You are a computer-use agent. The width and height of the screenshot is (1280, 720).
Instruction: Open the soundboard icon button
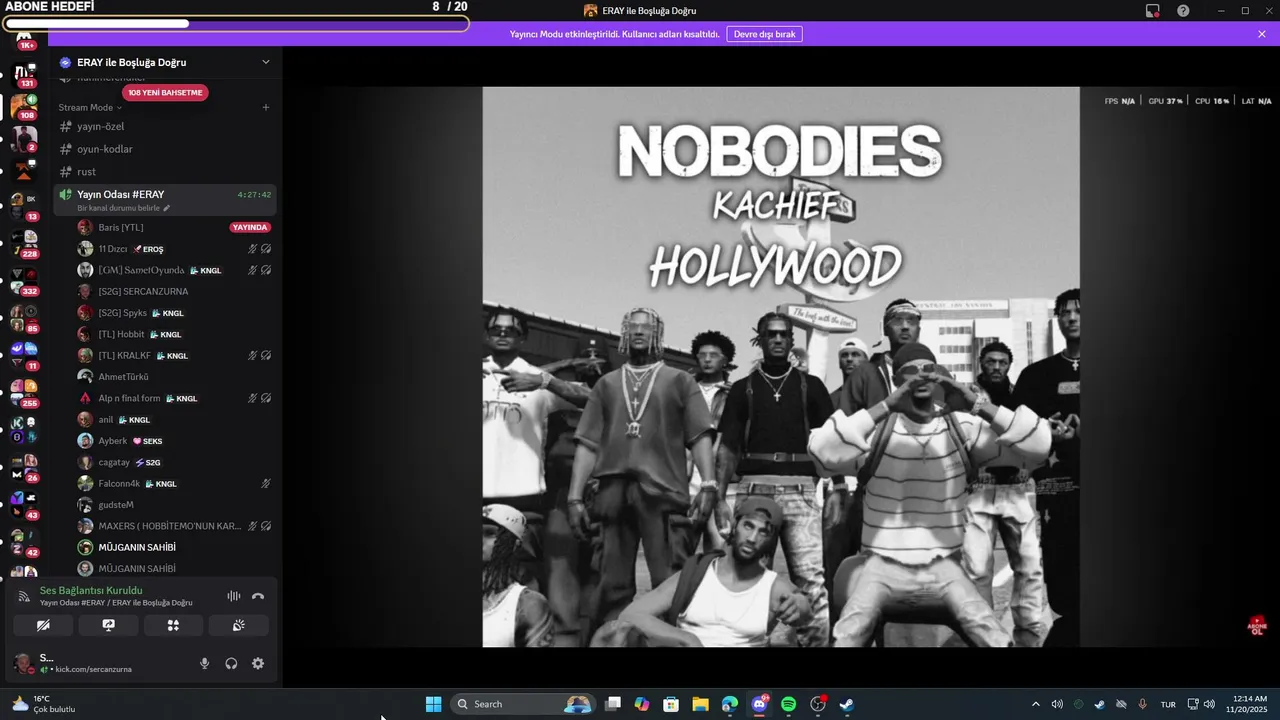point(238,625)
